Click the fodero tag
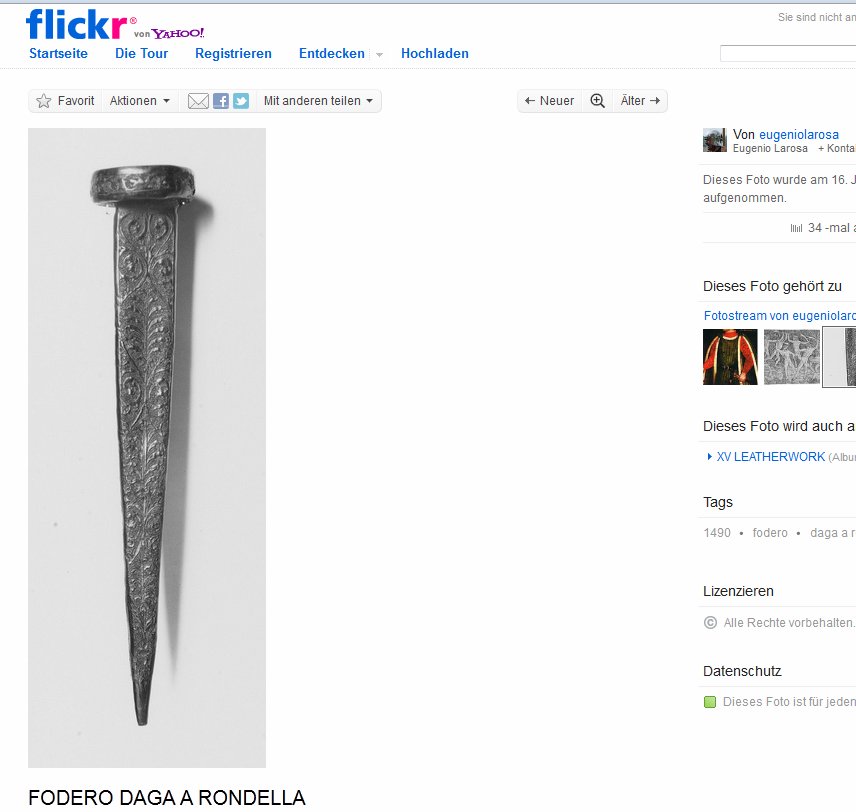856x812 pixels. coord(770,533)
